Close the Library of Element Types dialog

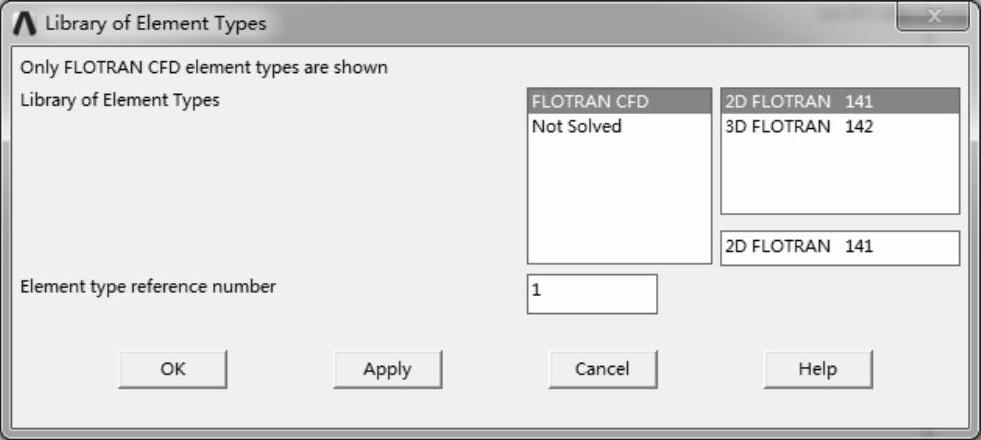tap(931, 18)
